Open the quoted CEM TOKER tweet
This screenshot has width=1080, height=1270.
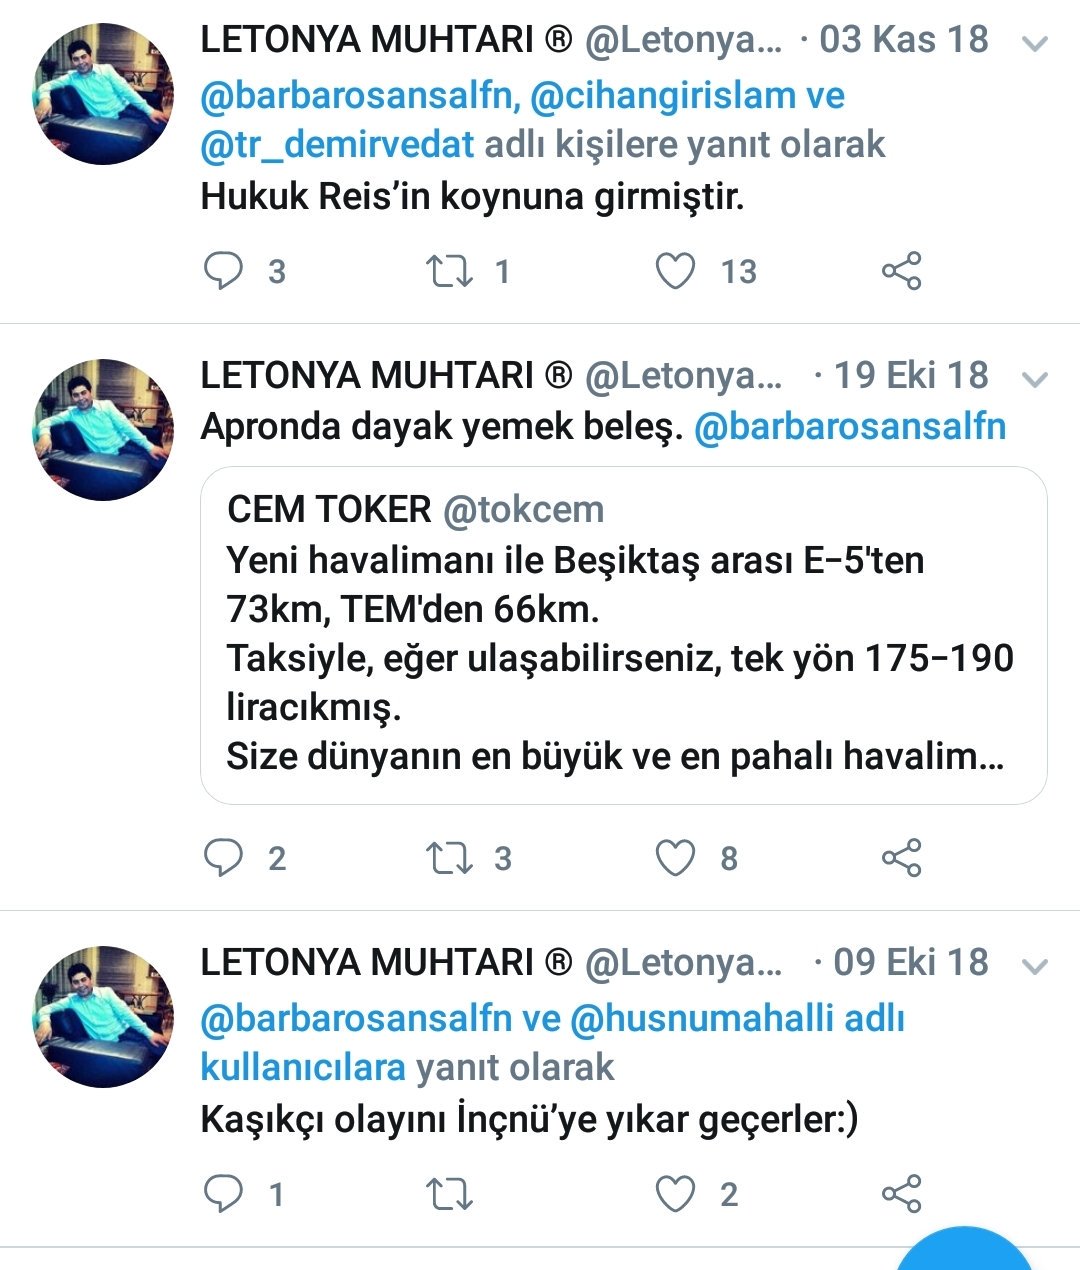(624, 635)
